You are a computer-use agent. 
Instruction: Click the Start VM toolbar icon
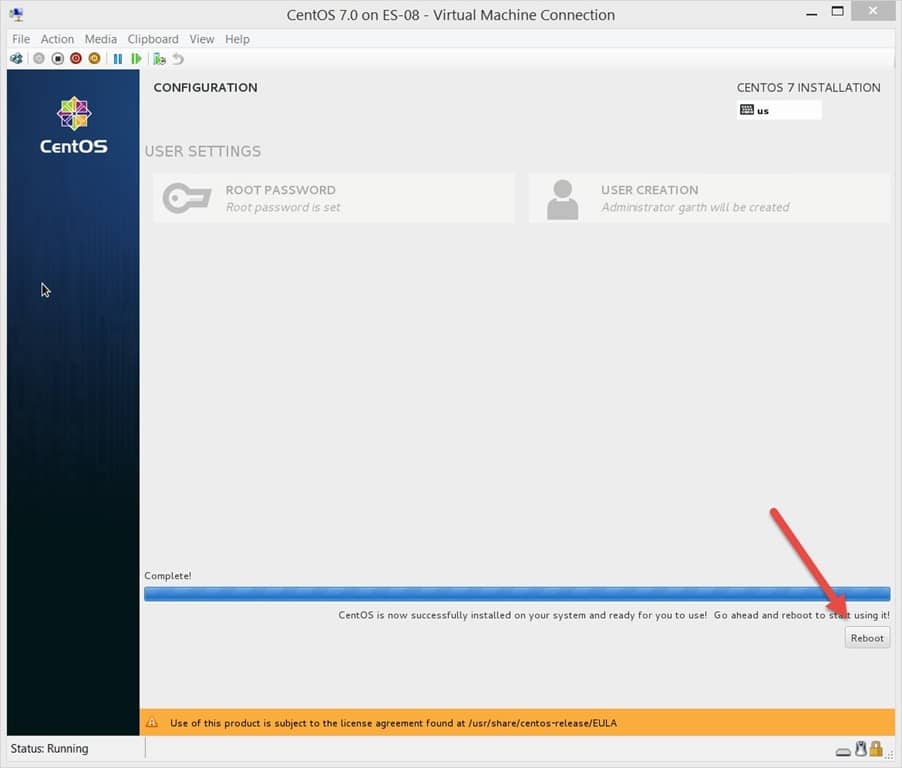coord(38,58)
